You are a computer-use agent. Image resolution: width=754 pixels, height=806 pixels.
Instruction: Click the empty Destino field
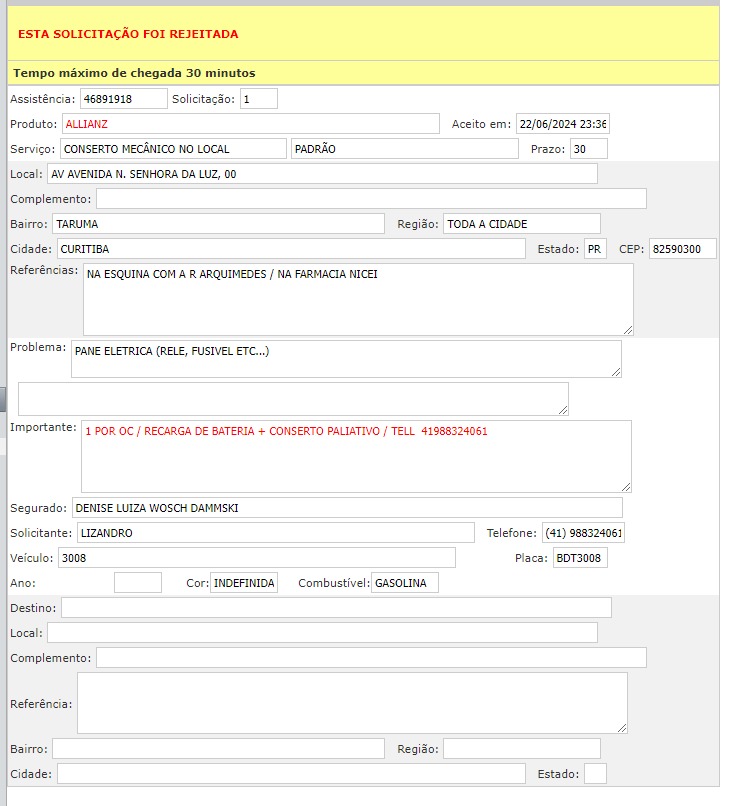click(336, 608)
